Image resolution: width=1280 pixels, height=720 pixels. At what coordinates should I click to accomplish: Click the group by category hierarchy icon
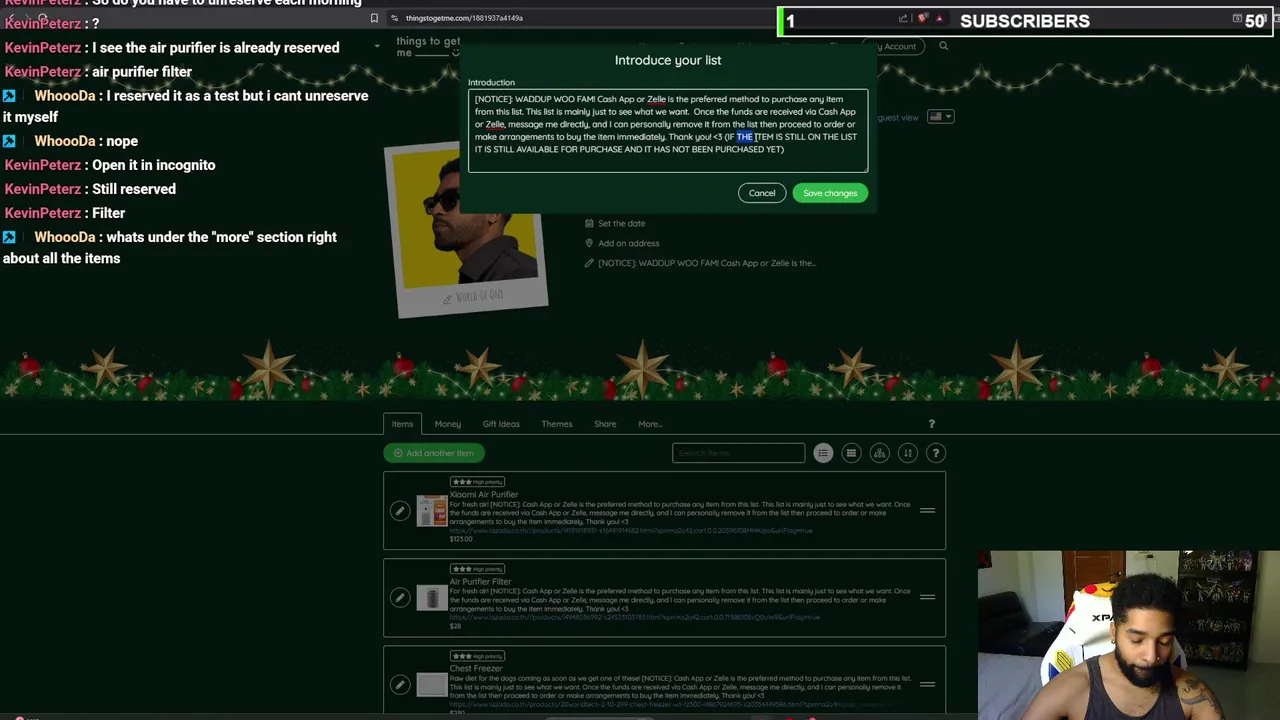pos(879,453)
